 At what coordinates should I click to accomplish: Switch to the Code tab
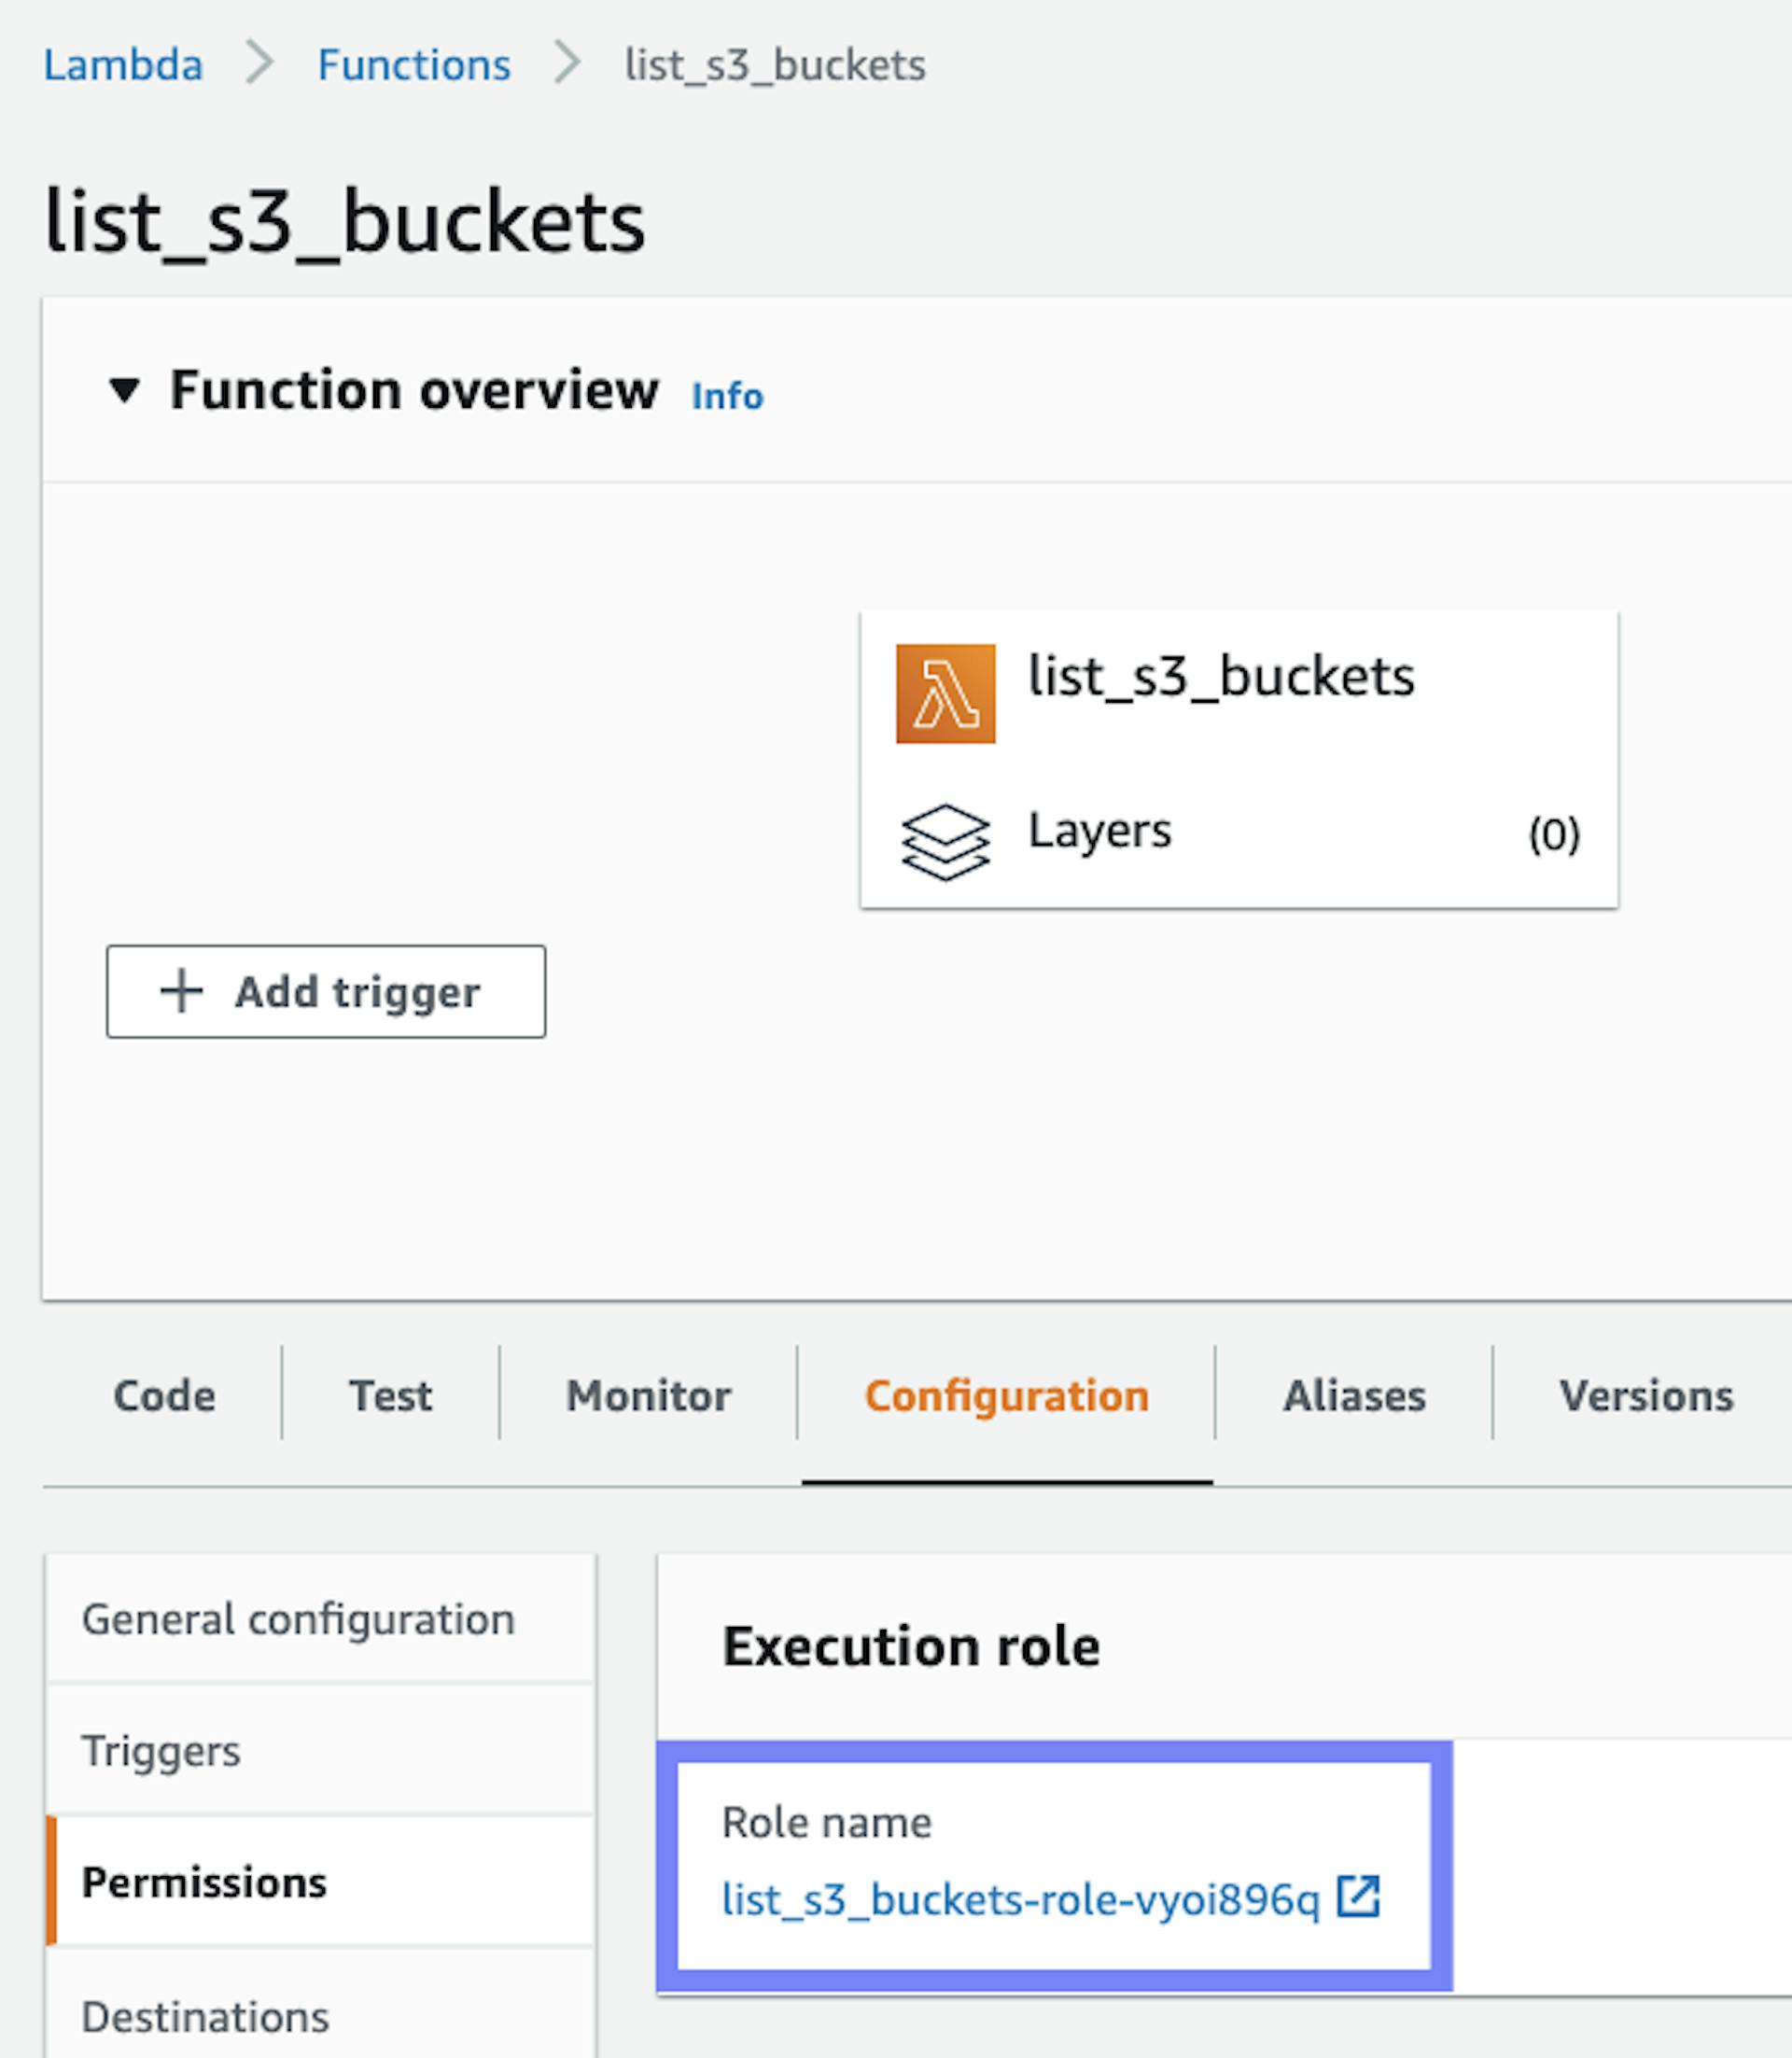point(164,1395)
